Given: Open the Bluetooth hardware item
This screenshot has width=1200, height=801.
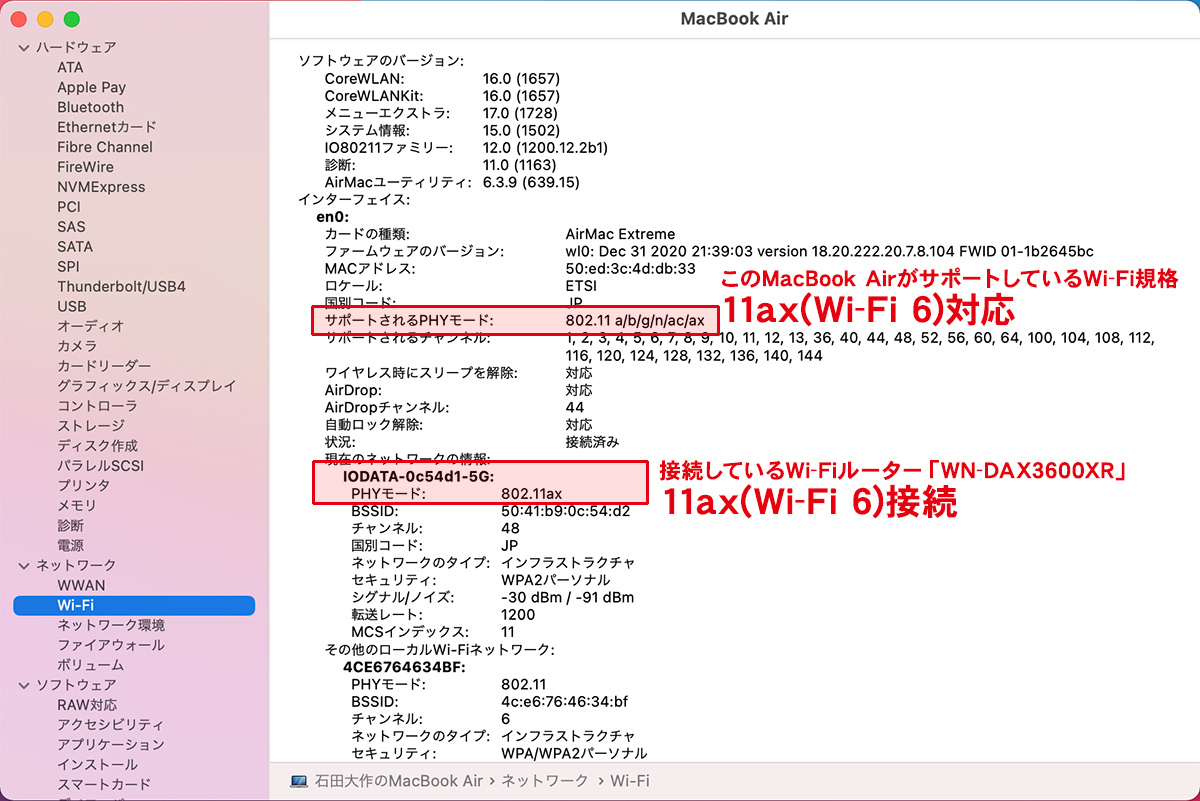Looking at the screenshot, I should click(x=90, y=107).
